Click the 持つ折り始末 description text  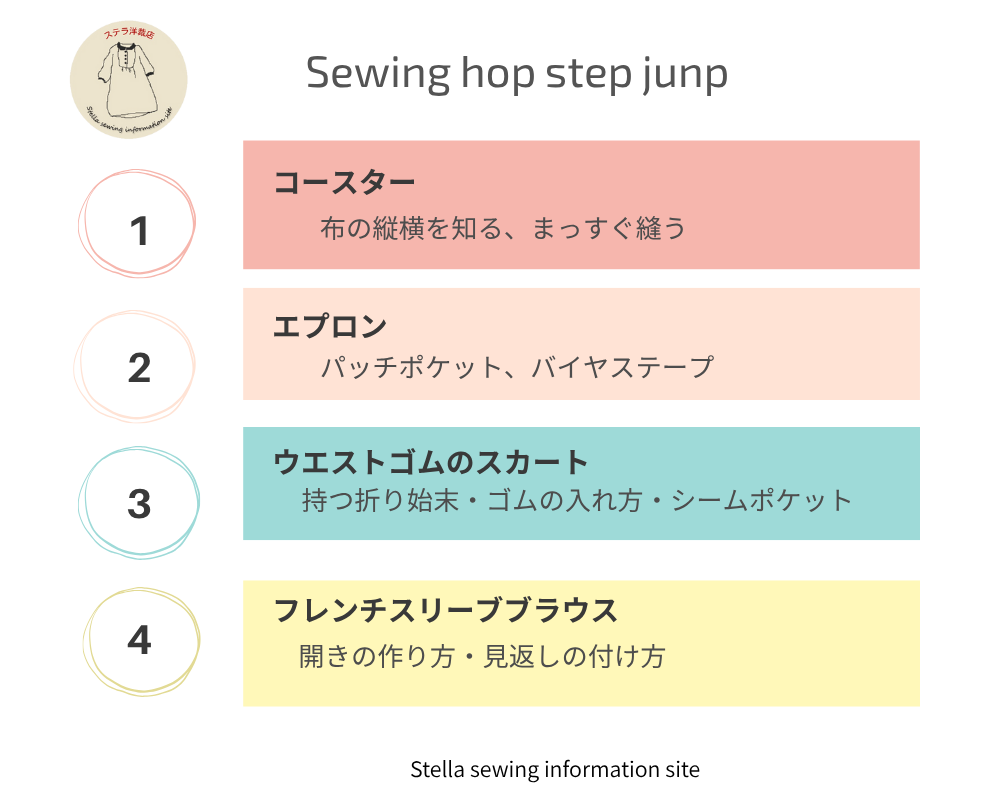pos(381,500)
